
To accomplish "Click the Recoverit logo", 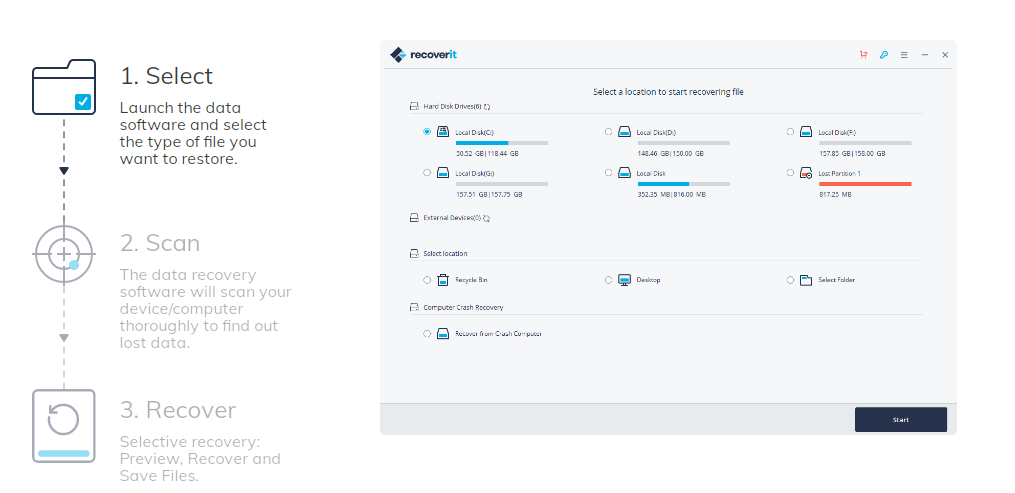I will (x=423, y=55).
